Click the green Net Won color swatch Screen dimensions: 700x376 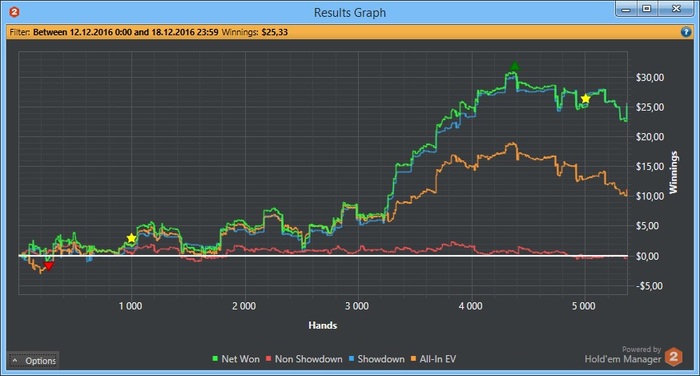tap(215, 359)
